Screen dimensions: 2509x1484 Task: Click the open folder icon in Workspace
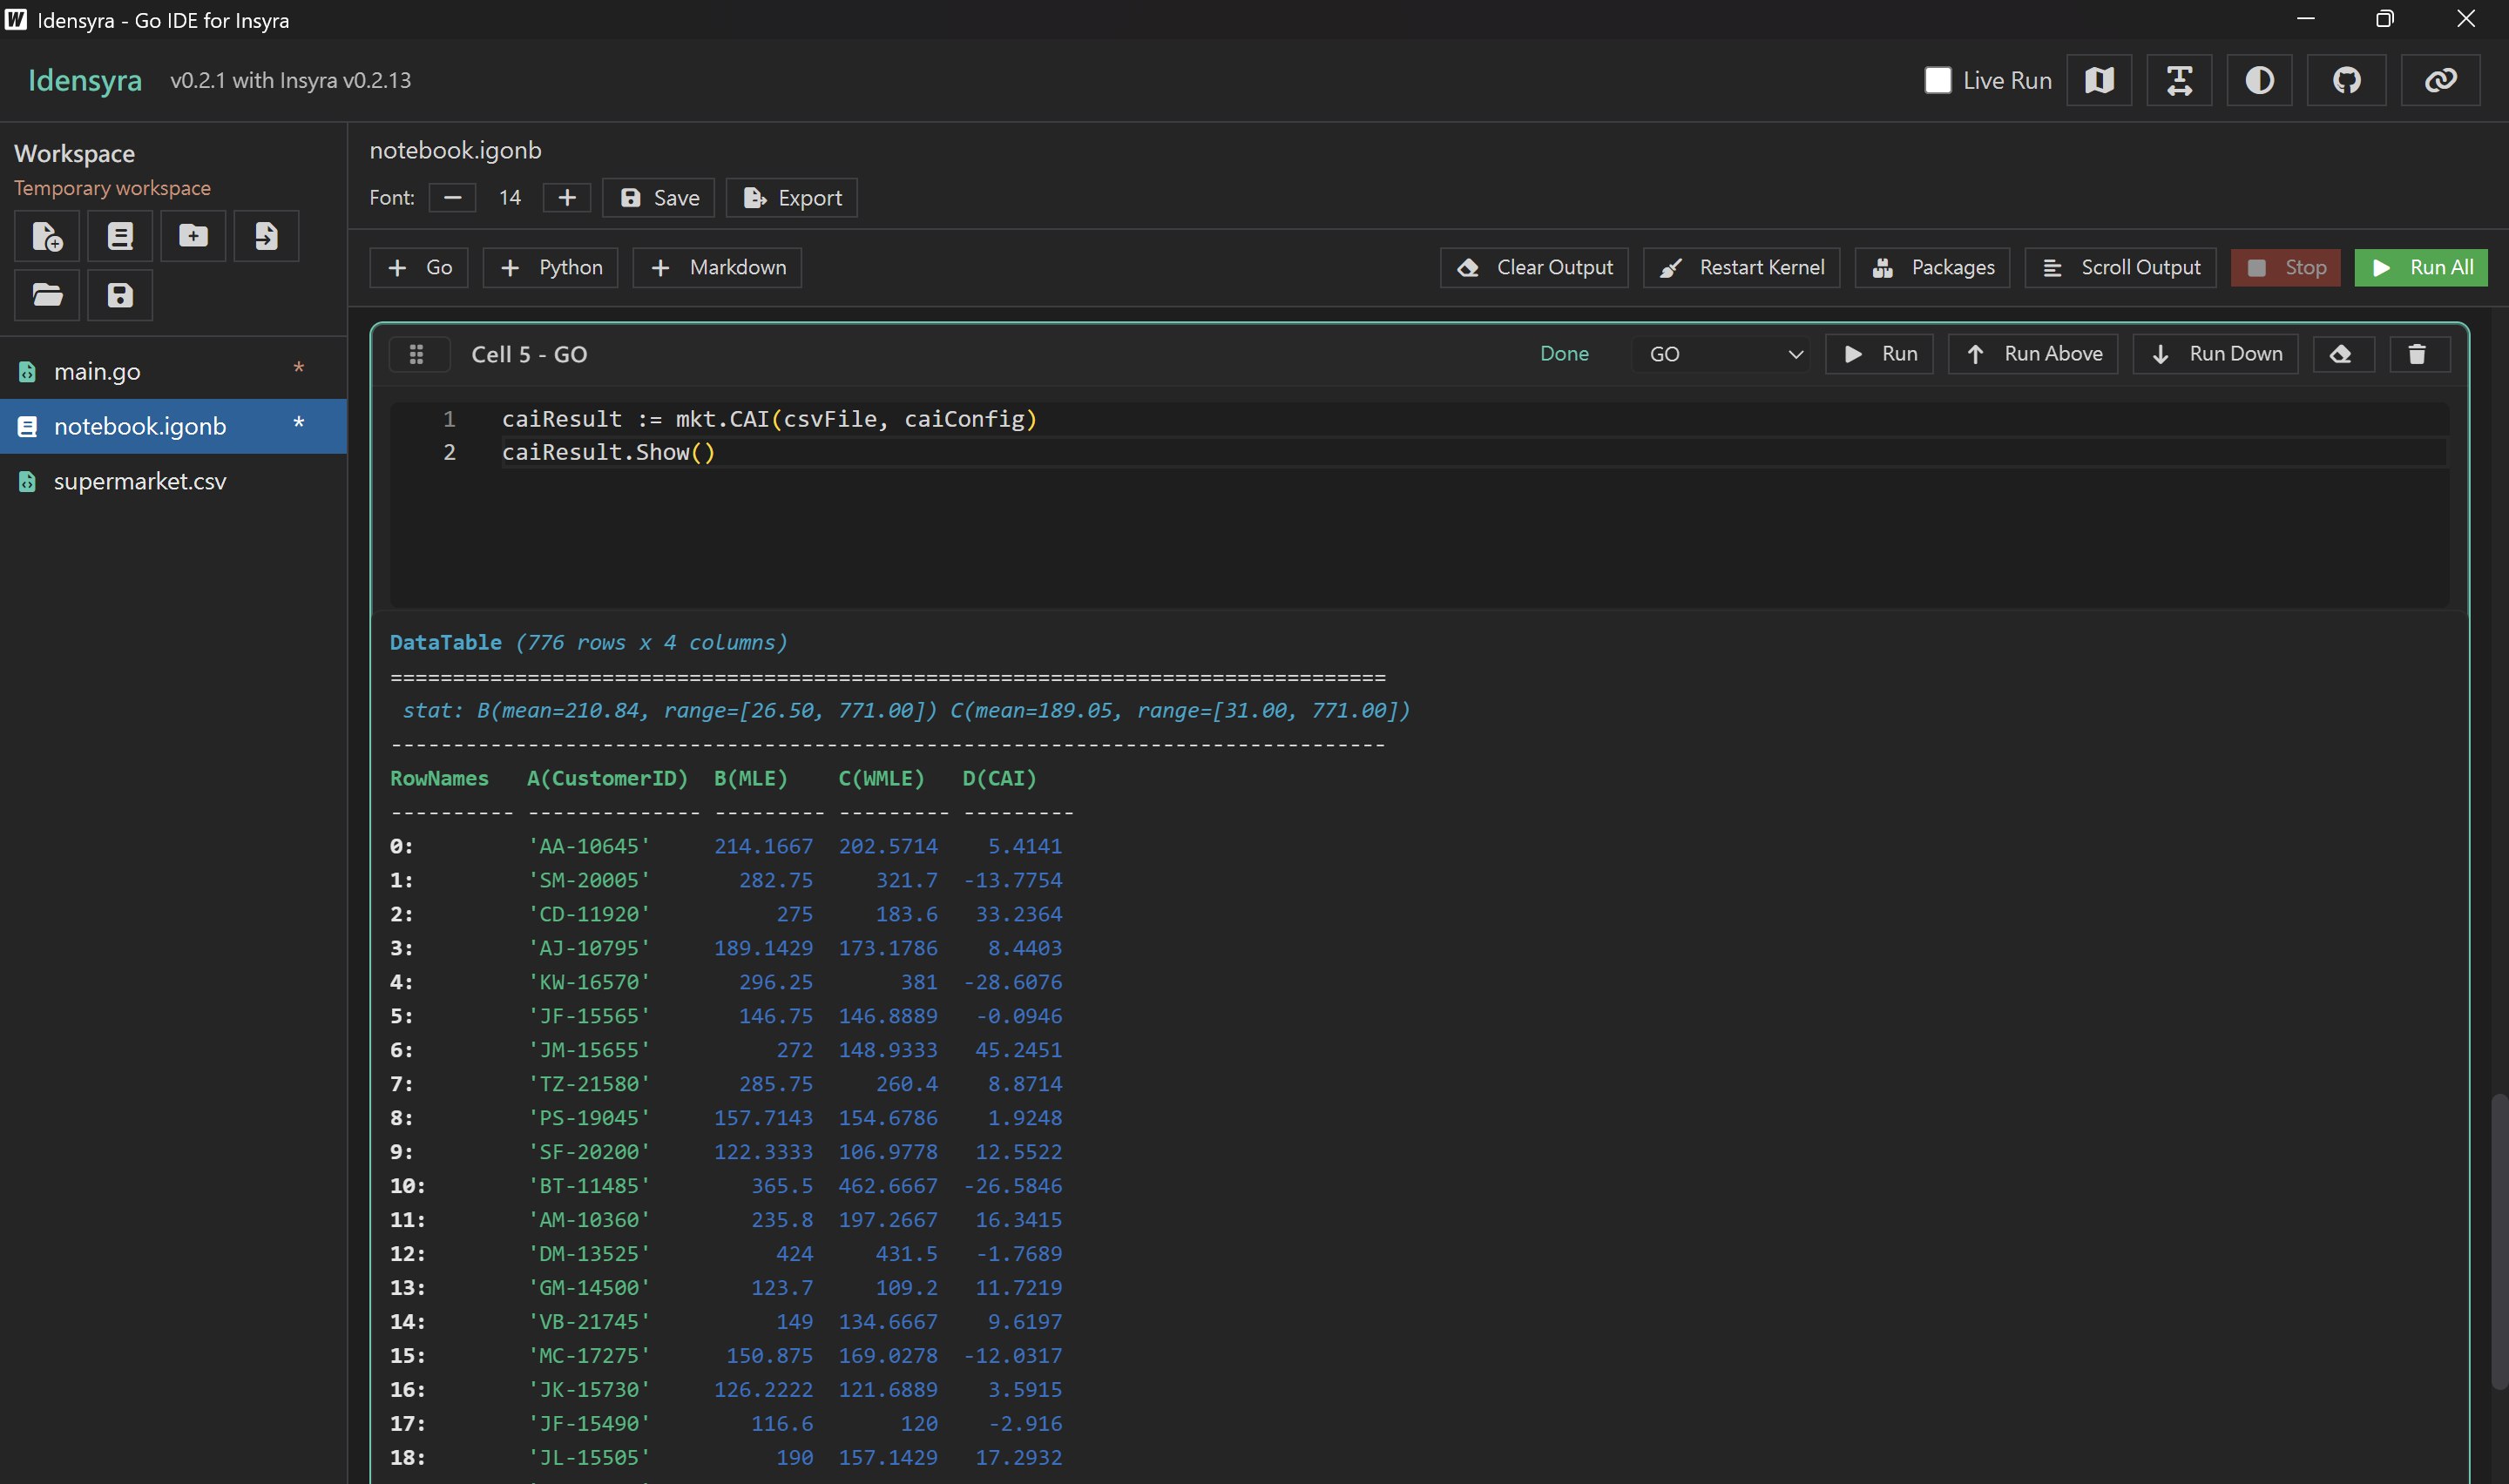click(47, 295)
